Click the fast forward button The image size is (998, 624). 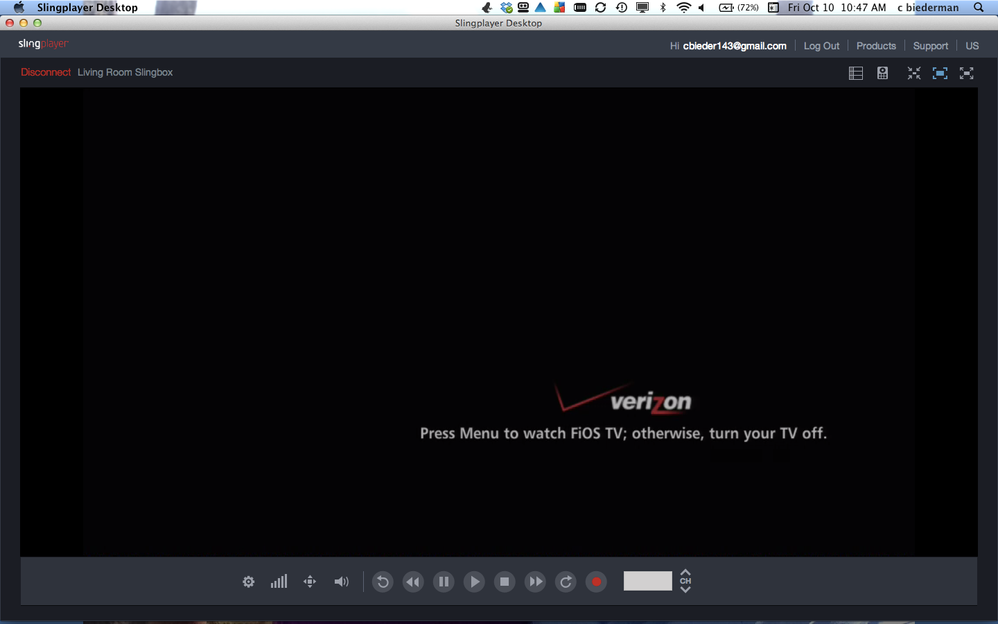click(535, 581)
